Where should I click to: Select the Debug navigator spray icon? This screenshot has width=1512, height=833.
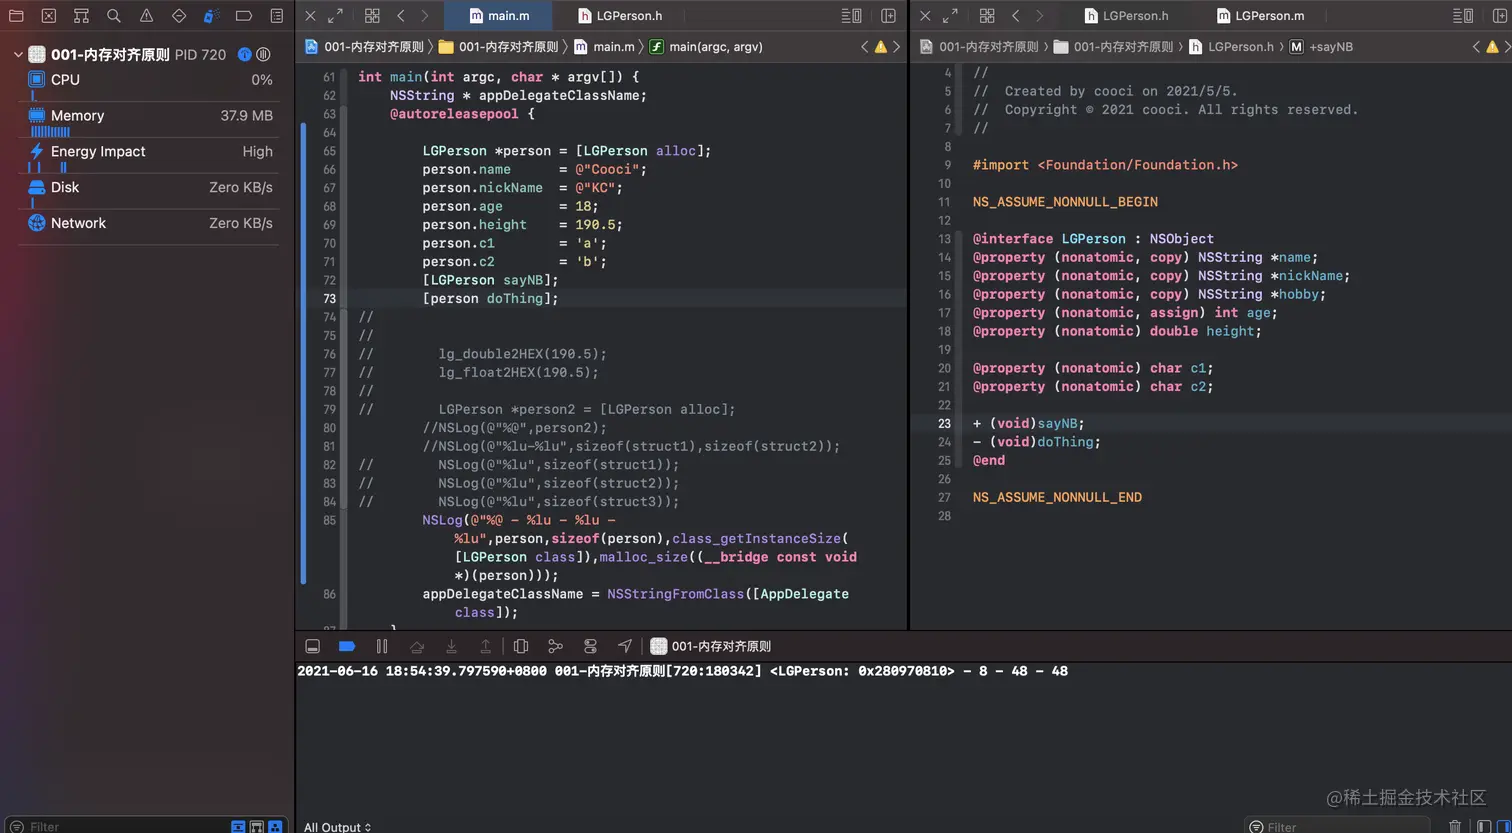click(x=211, y=16)
